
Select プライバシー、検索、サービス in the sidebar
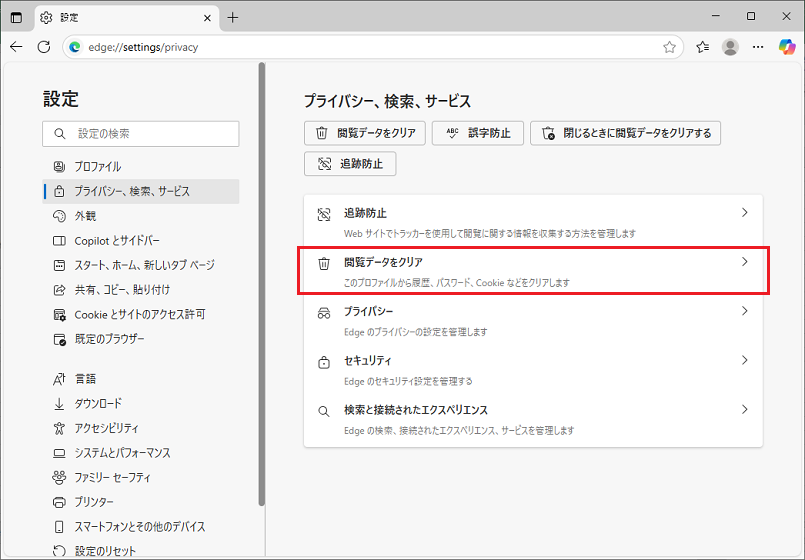[141, 191]
